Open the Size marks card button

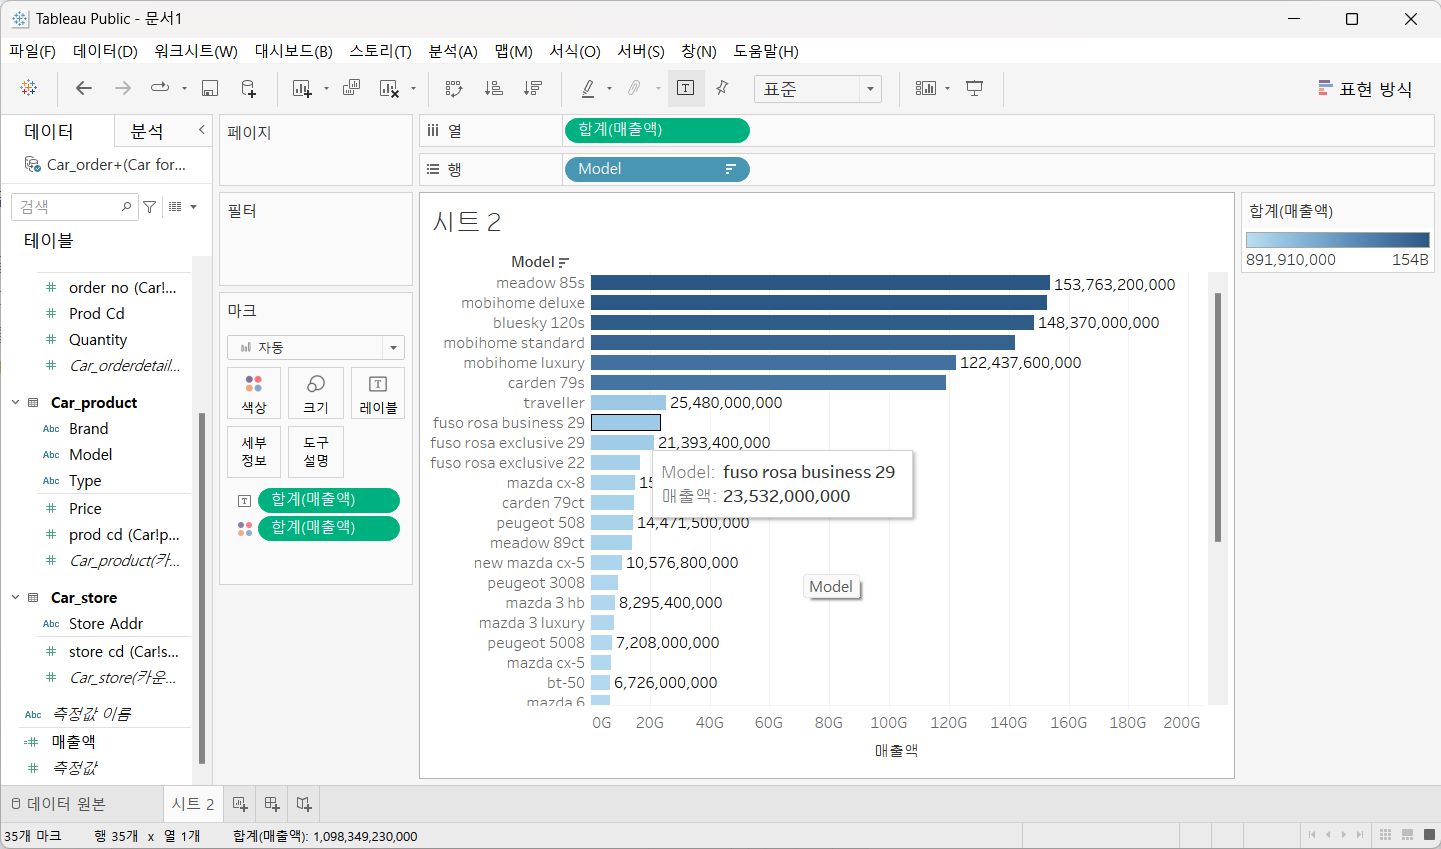pyautogui.click(x=316, y=393)
